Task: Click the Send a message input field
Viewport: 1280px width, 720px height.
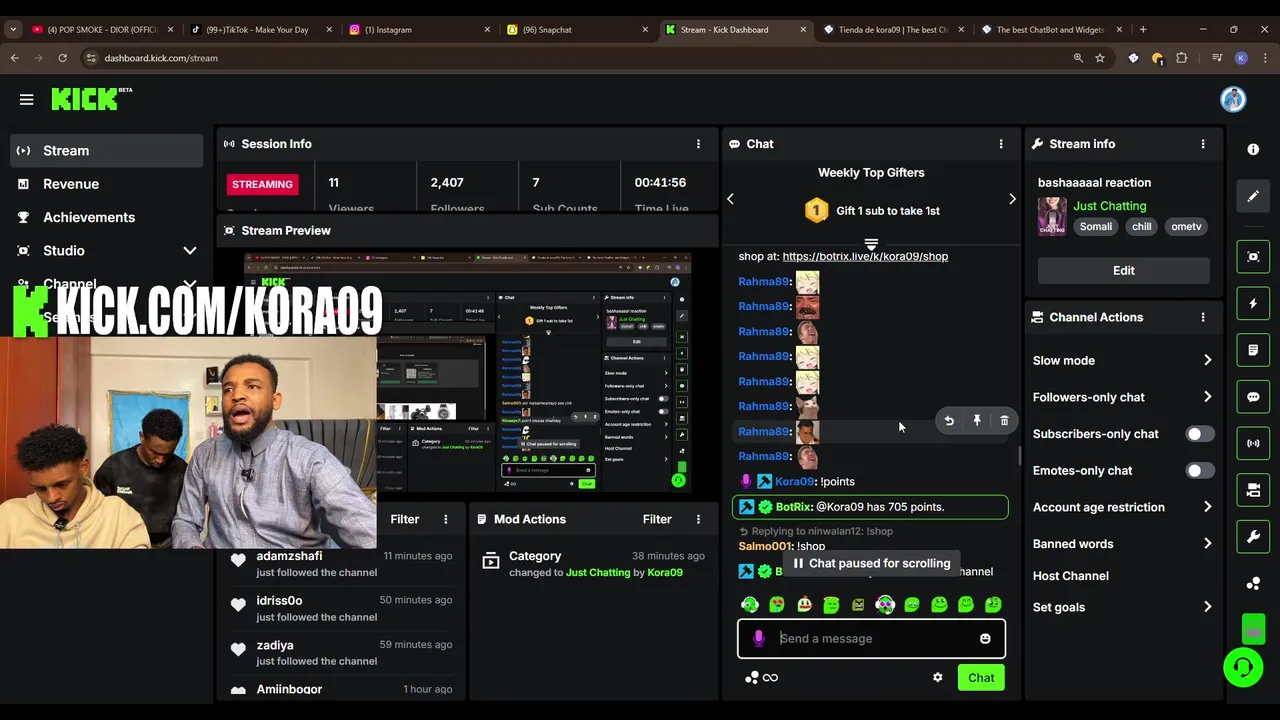Action: point(871,639)
